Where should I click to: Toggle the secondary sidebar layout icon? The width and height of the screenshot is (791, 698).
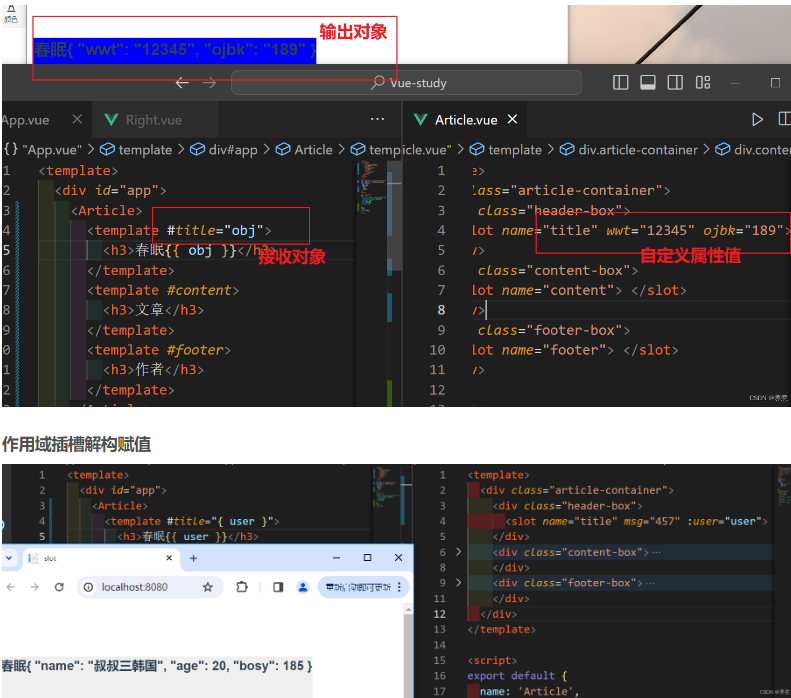pyautogui.click(x=675, y=83)
